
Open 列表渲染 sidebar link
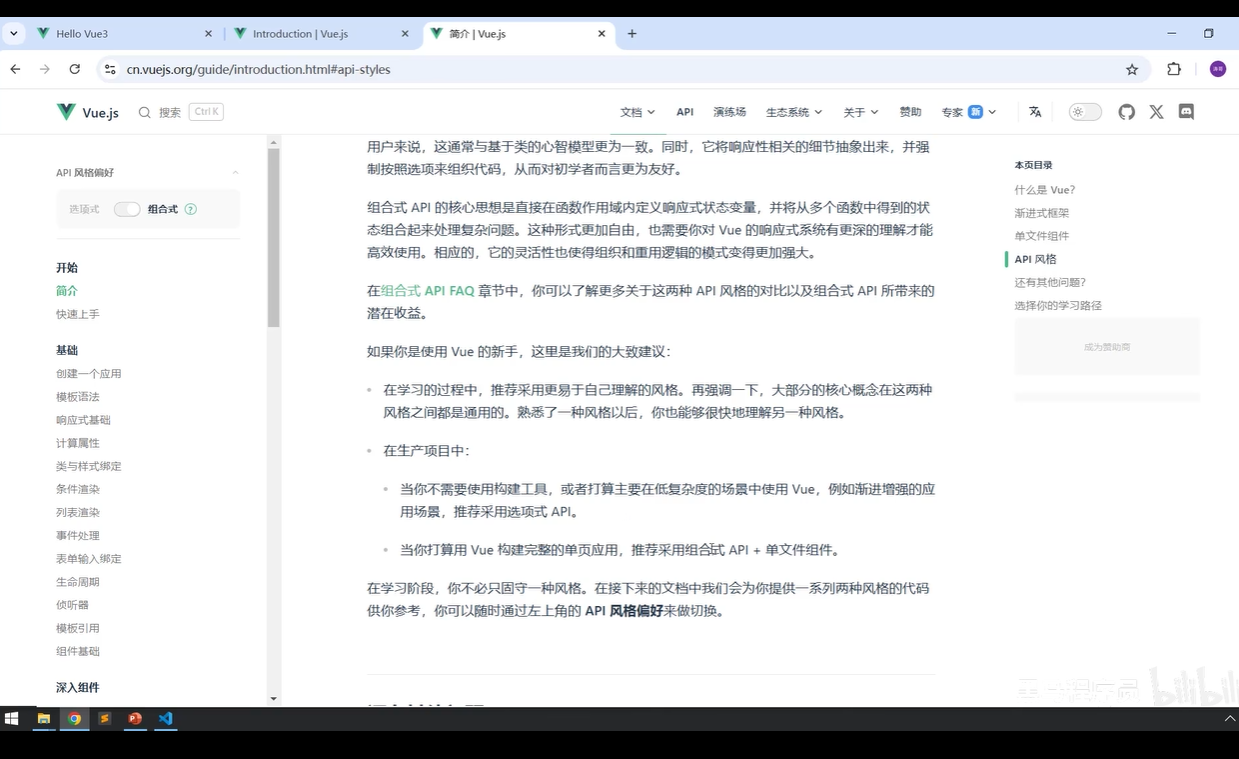pyautogui.click(x=78, y=512)
